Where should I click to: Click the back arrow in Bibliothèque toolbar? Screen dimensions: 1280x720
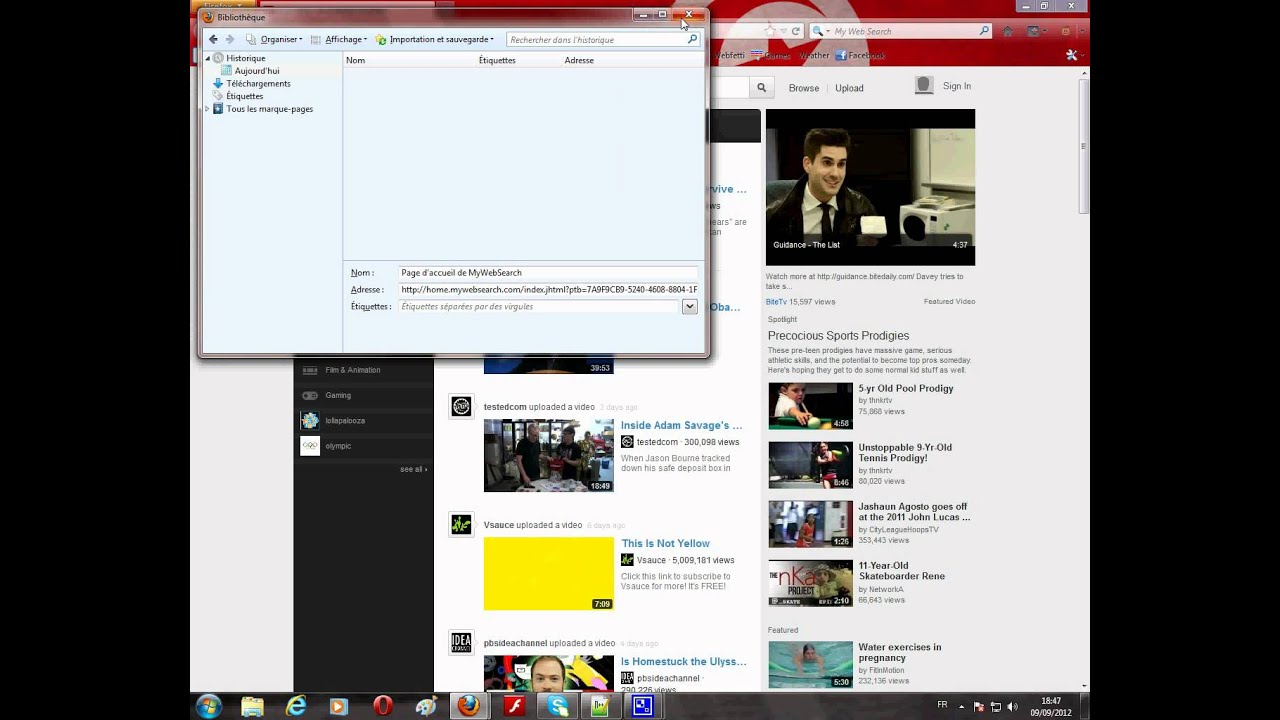213,39
